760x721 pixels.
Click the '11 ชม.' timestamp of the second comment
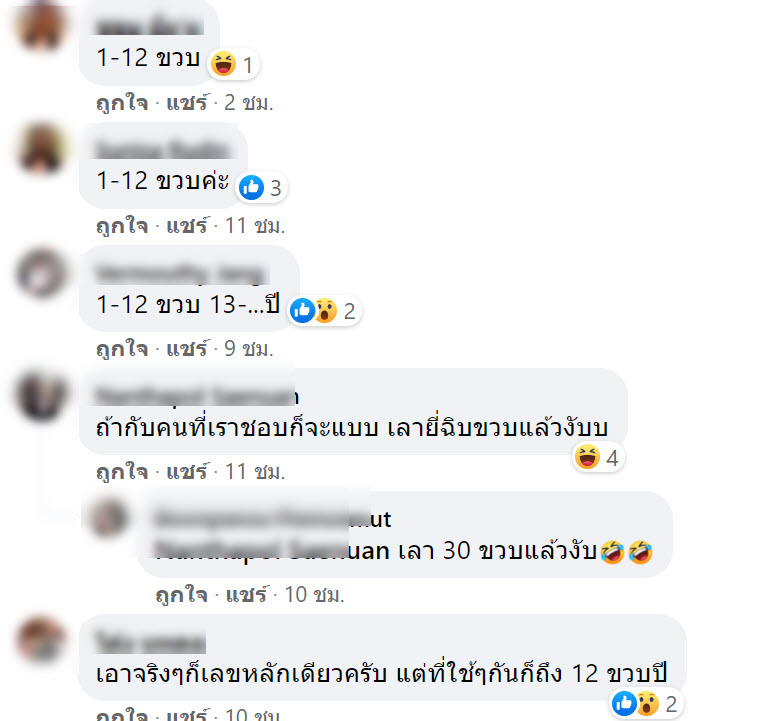pyautogui.click(x=255, y=226)
